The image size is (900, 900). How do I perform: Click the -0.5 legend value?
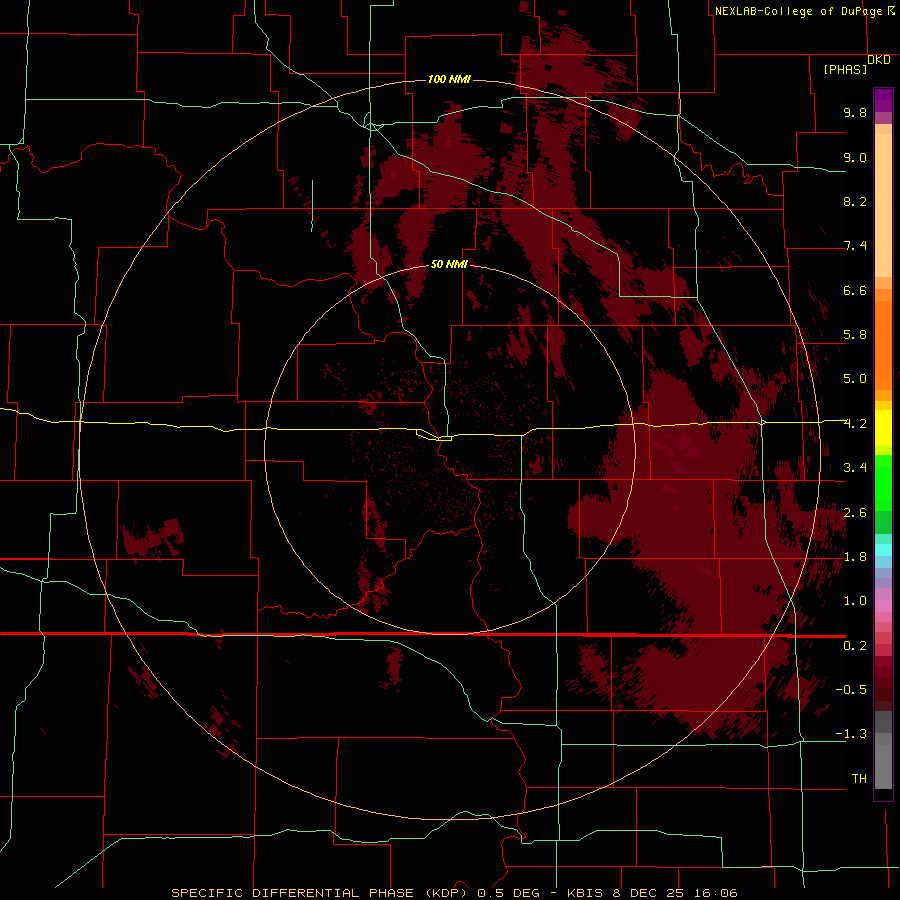tap(851, 690)
